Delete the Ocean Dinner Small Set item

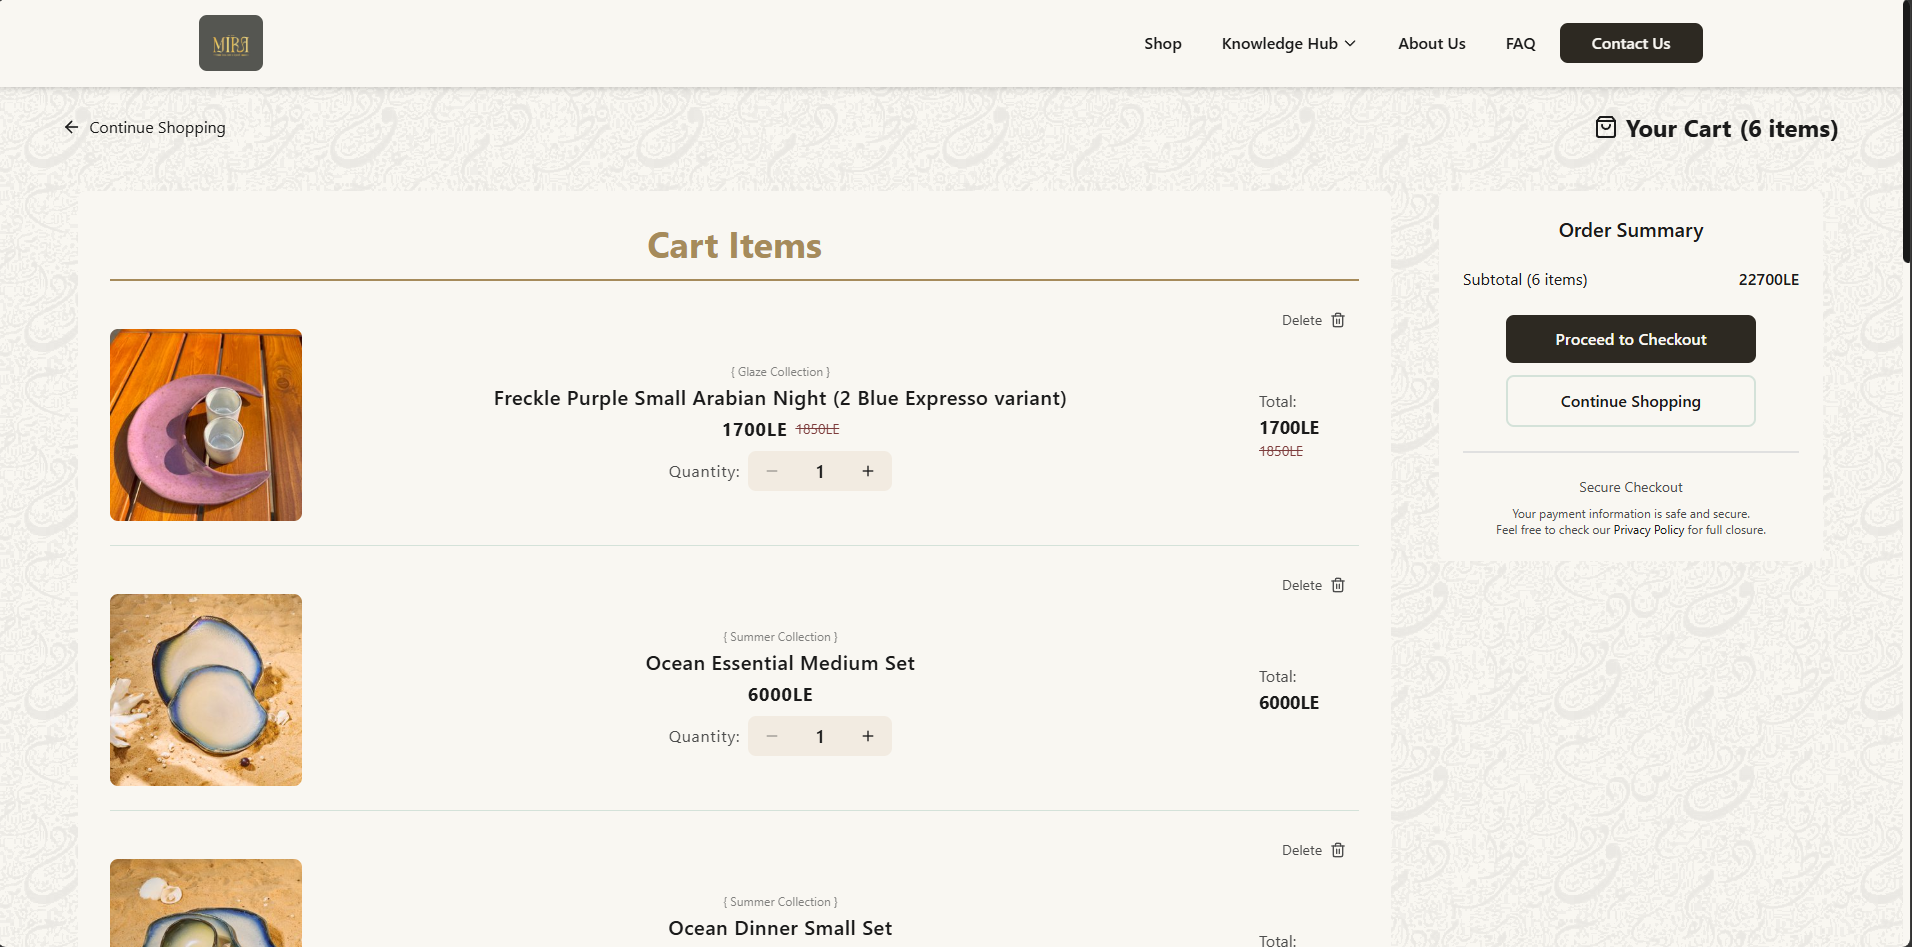point(1314,850)
